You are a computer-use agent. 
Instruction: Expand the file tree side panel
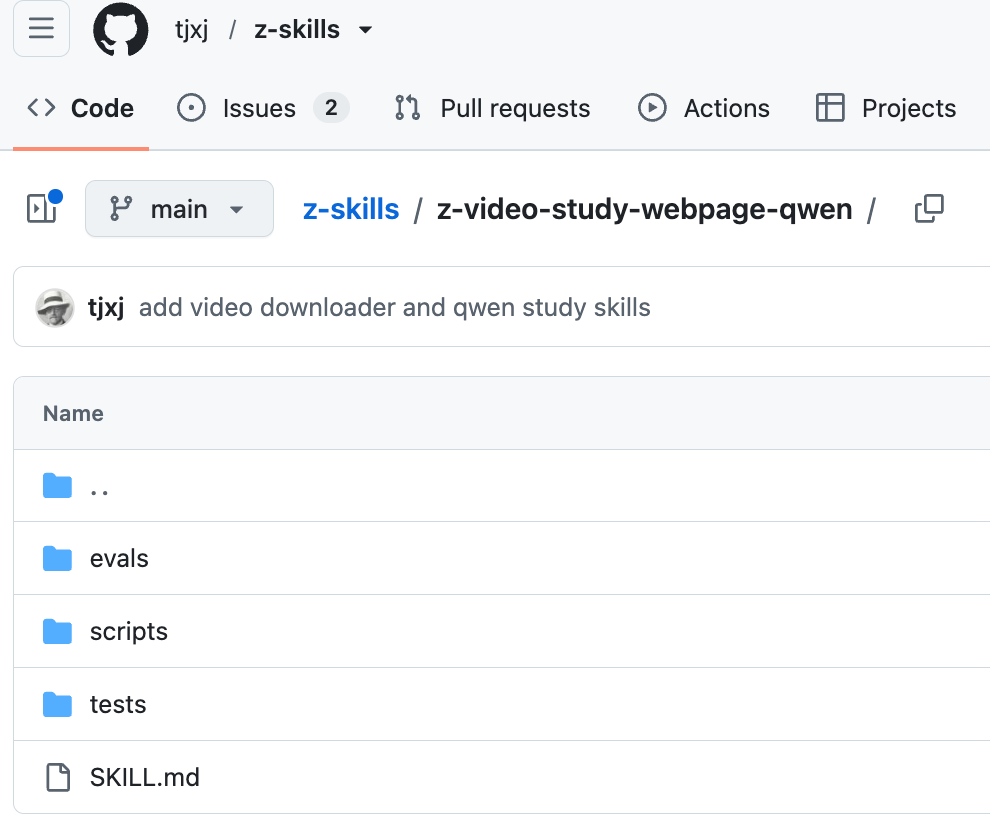[x=42, y=208]
